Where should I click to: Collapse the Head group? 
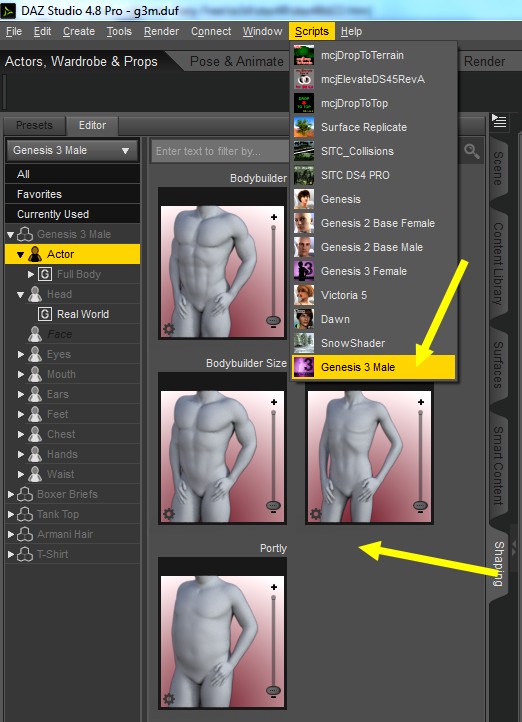[x=20, y=294]
